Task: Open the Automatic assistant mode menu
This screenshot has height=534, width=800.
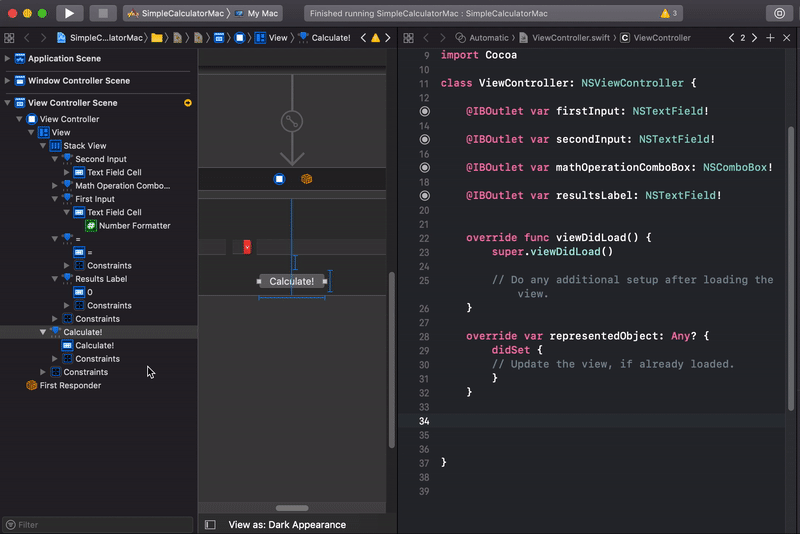Action: point(482,38)
